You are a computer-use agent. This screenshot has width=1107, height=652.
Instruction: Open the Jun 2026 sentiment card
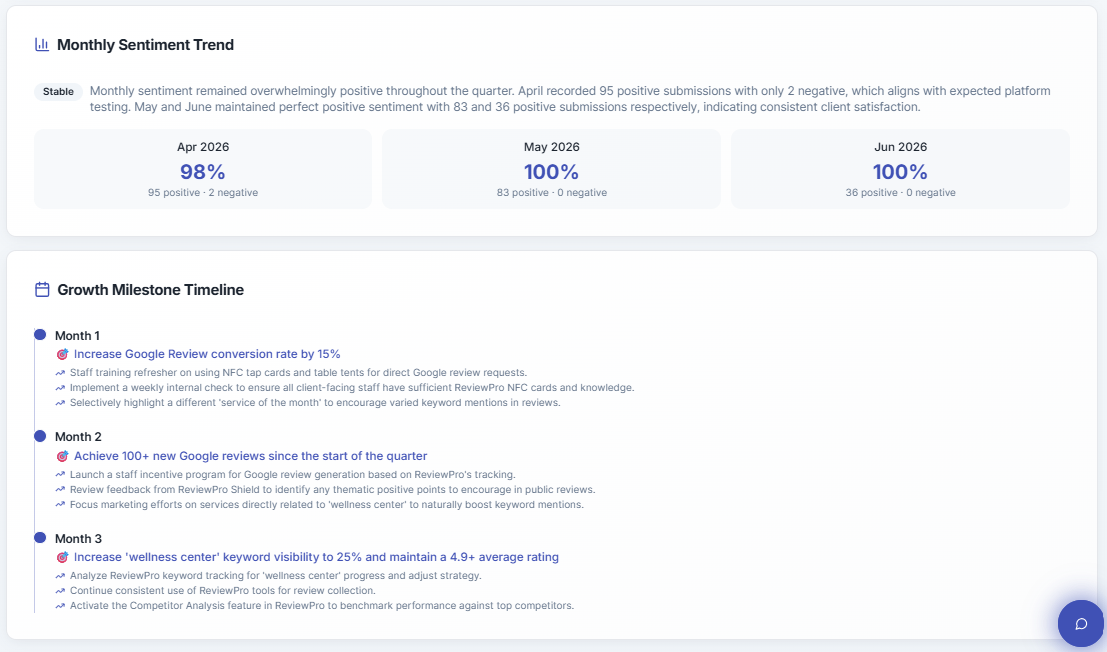900,169
